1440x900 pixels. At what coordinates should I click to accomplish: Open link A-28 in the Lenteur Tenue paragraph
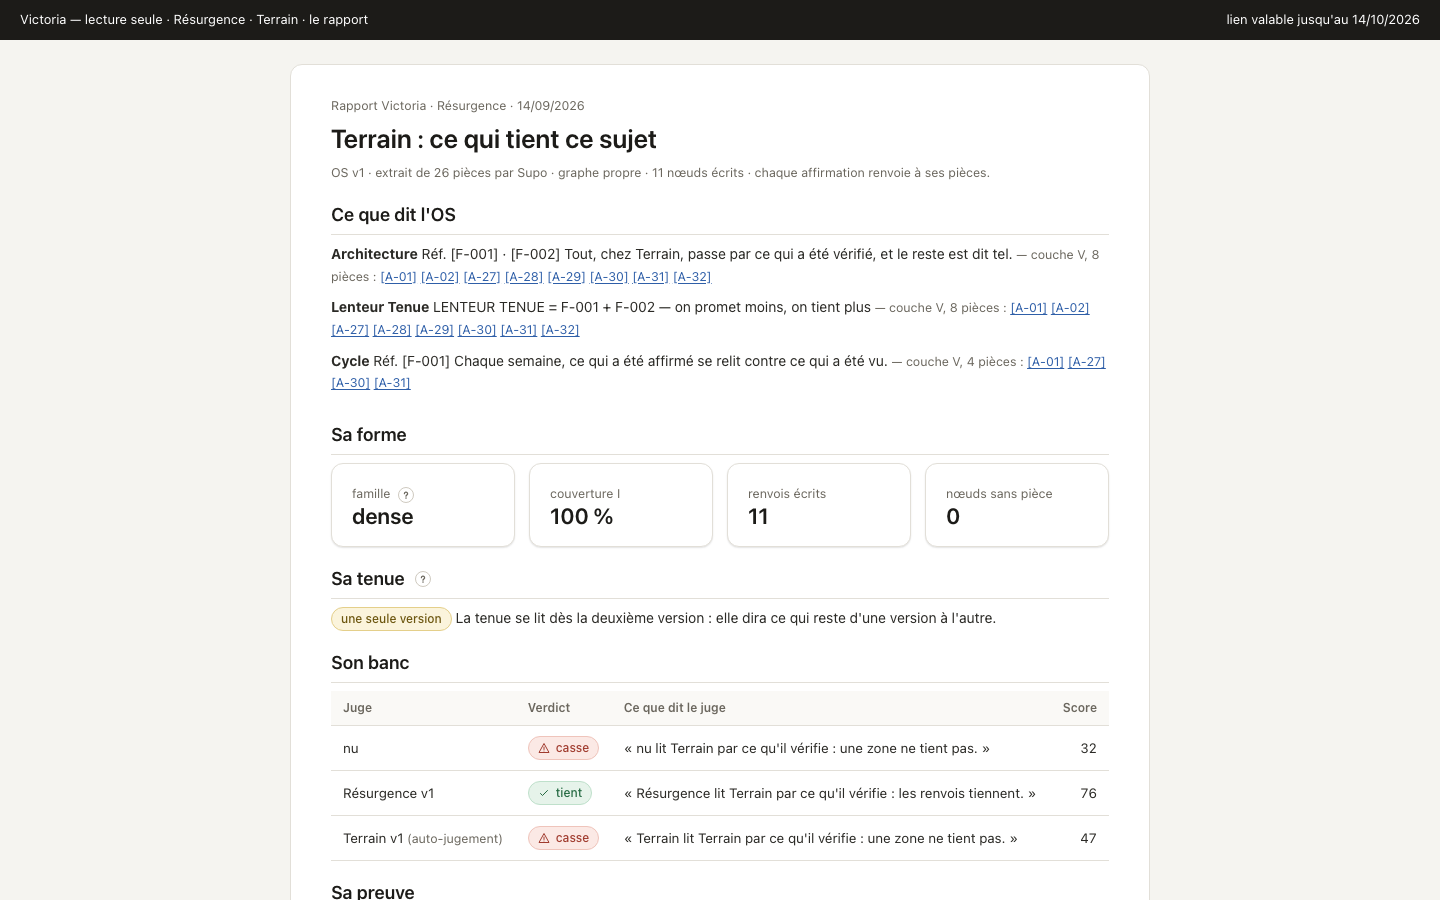392,330
